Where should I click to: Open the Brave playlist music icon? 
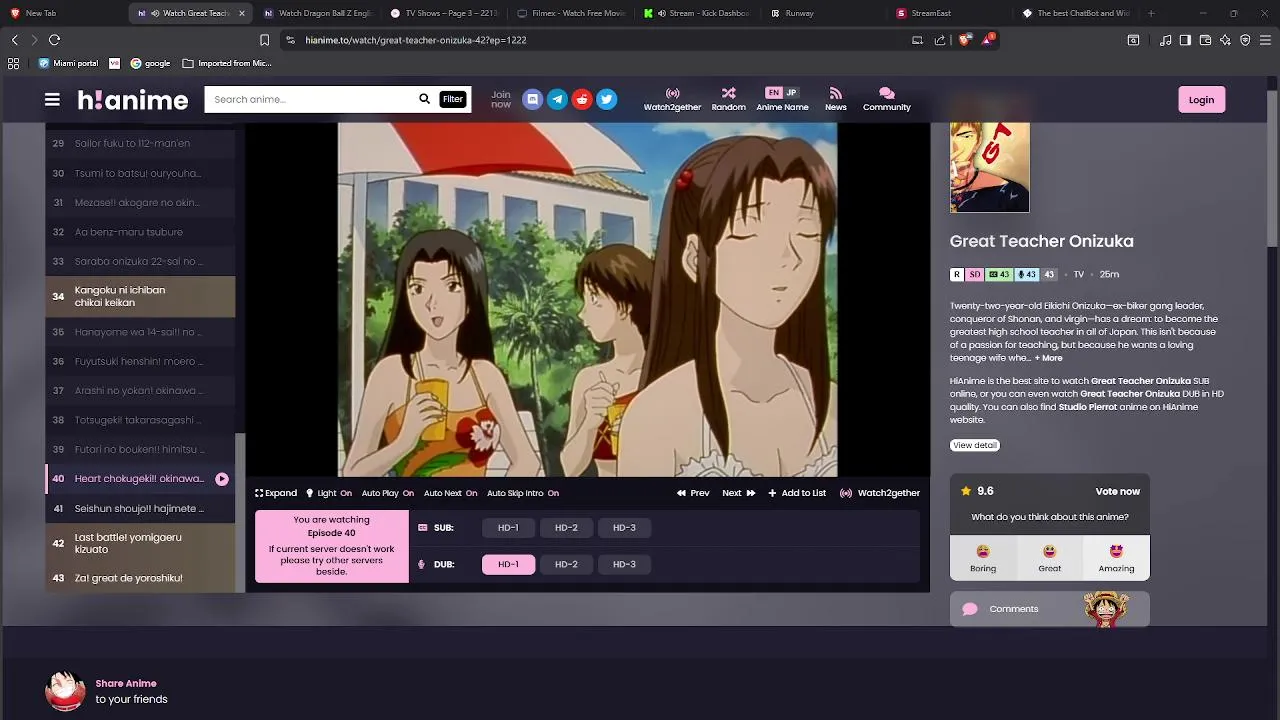coord(1166,40)
